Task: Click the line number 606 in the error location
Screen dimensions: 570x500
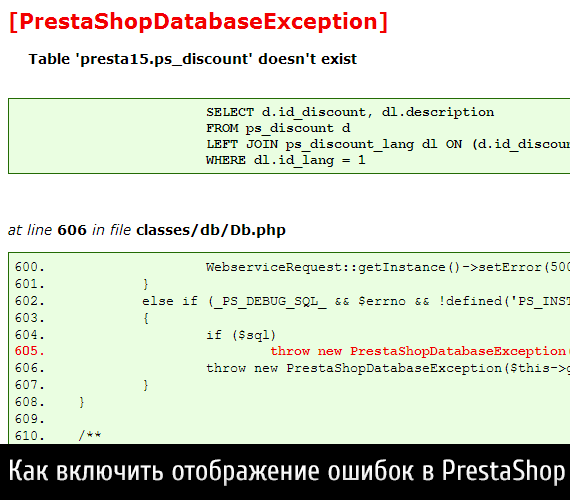Action: click(x=72, y=230)
